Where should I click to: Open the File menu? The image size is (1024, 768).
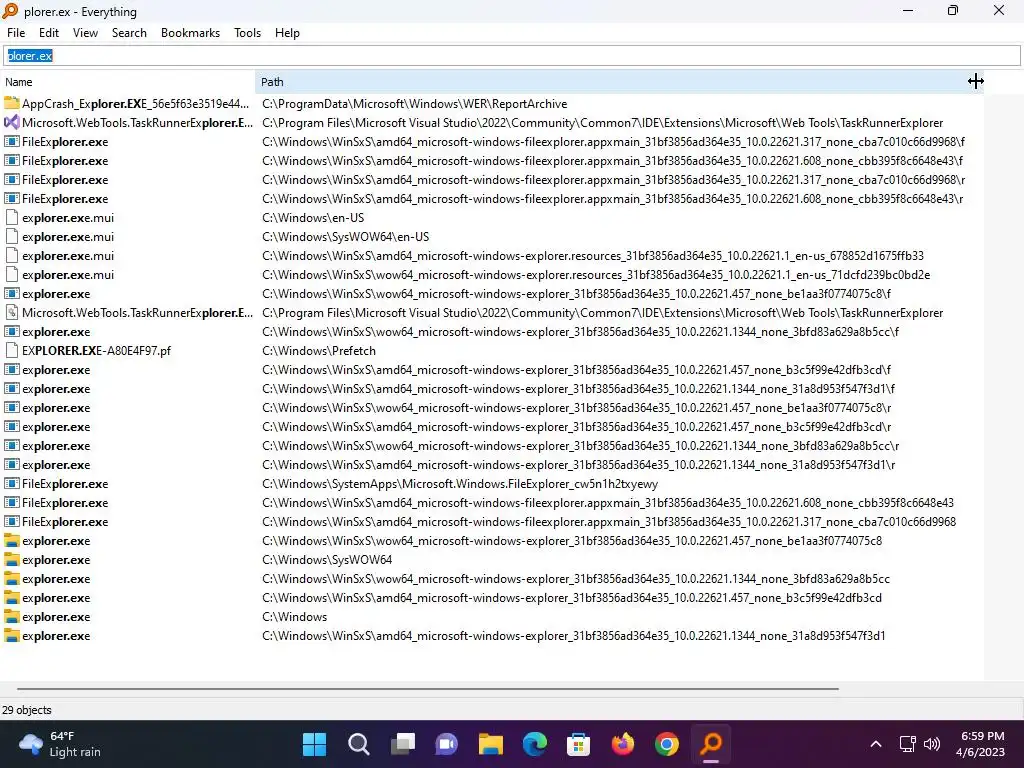[16, 33]
